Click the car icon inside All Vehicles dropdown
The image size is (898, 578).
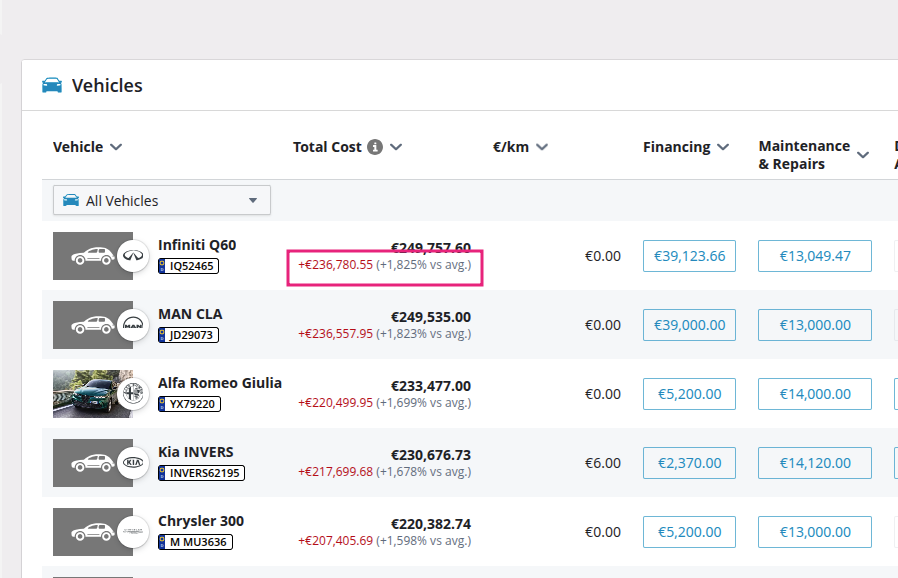point(71,200)
